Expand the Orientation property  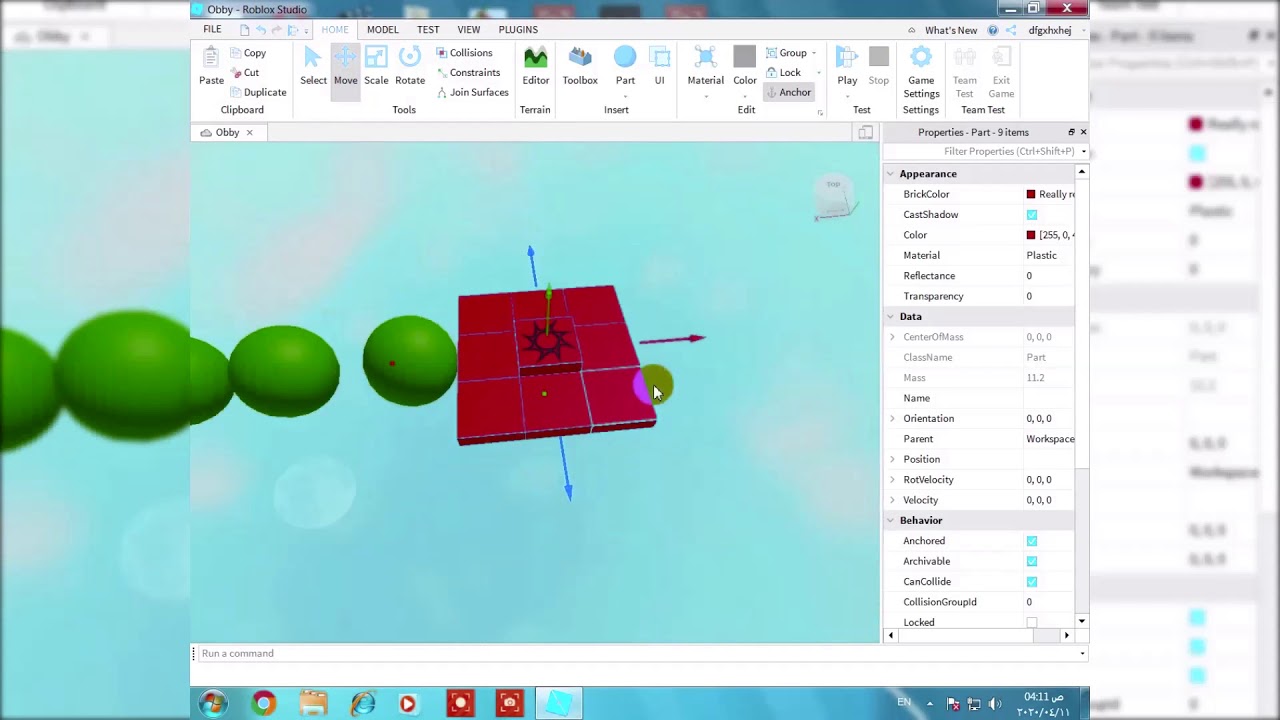pyautogui.click(x=893, y=418)
